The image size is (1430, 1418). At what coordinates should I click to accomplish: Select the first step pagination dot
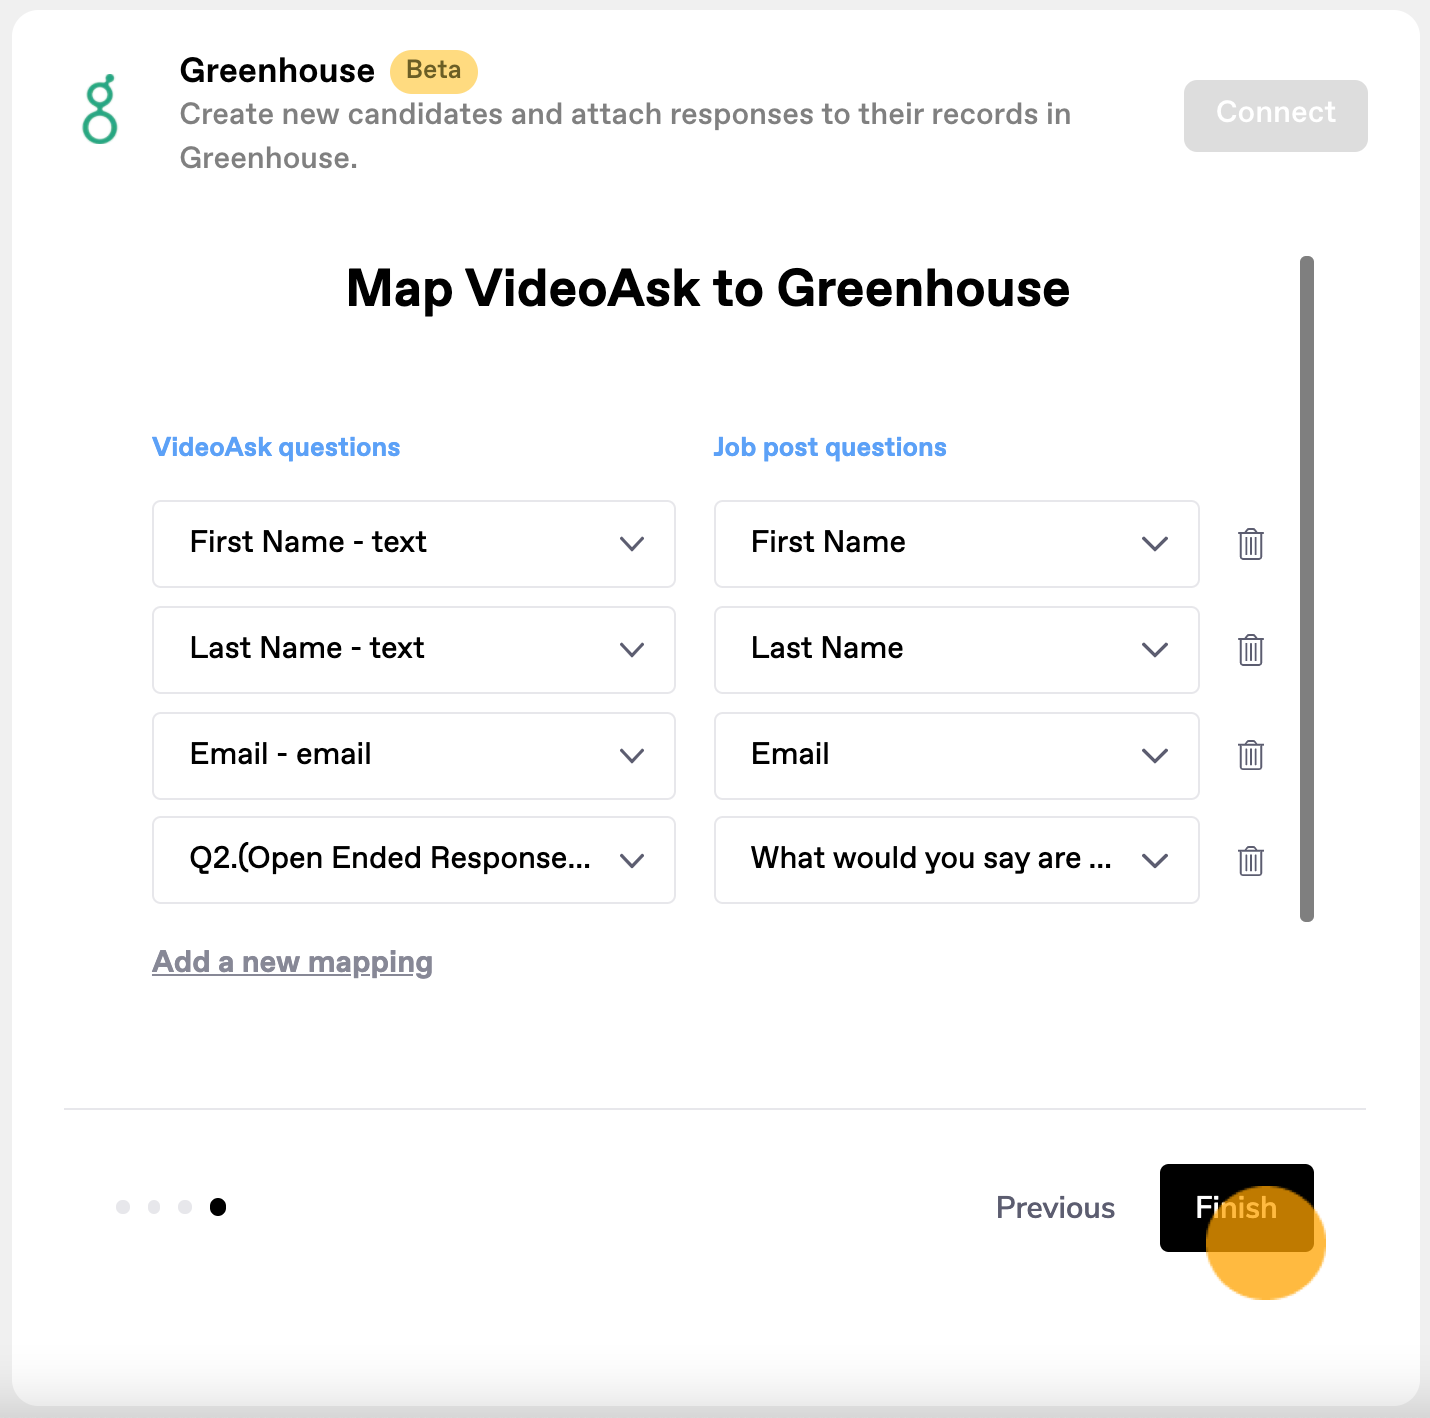[123, 1207]
